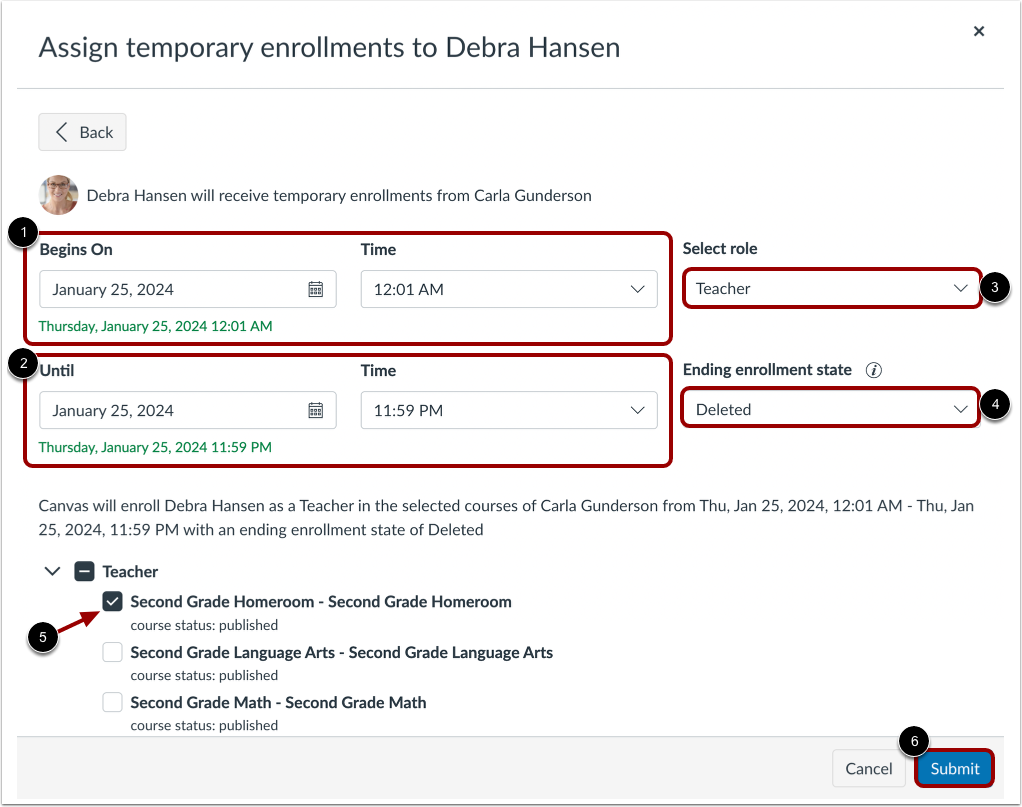Viewport: 1022px width, 807px height.
Task: Check the Second Grade Math course
Action: tap(112, 702)
